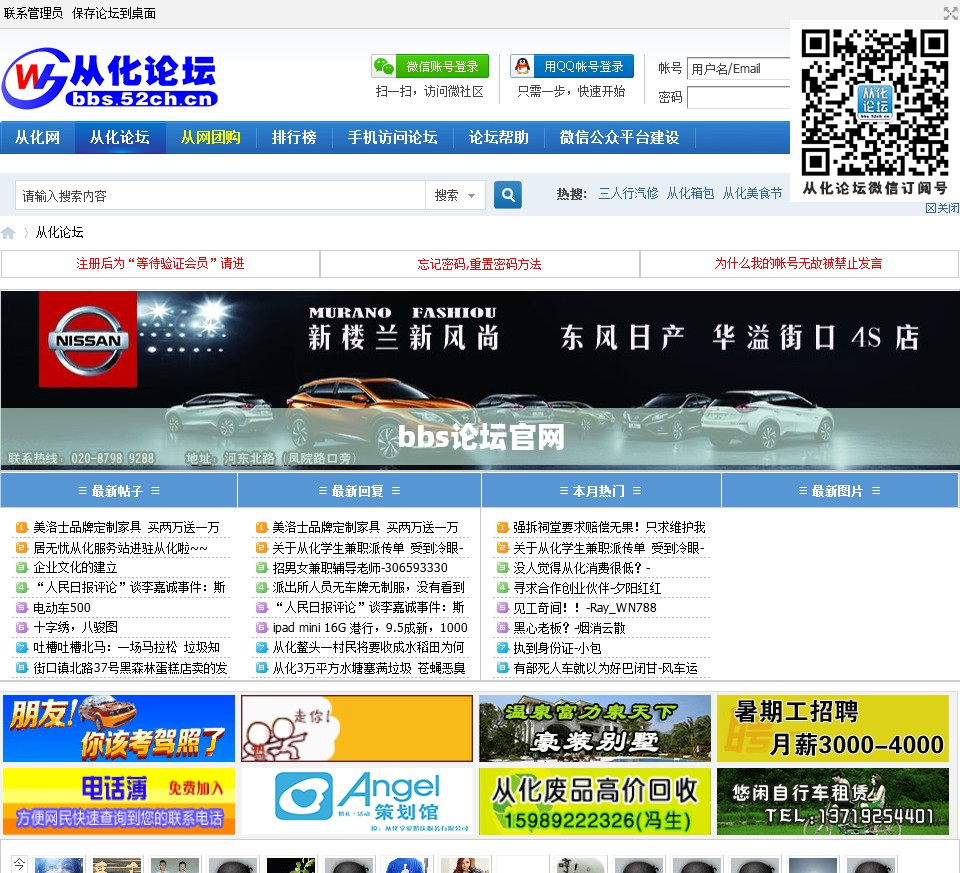Click hot search 从化箱包

690,193
